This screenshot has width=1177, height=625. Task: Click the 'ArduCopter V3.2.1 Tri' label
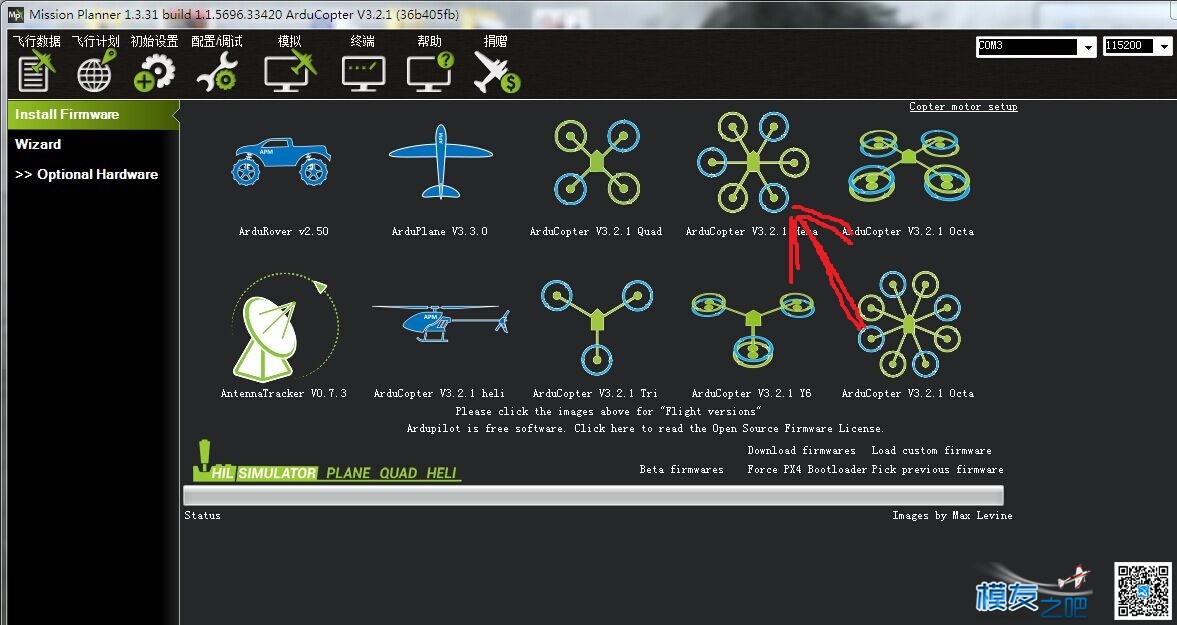595,393
